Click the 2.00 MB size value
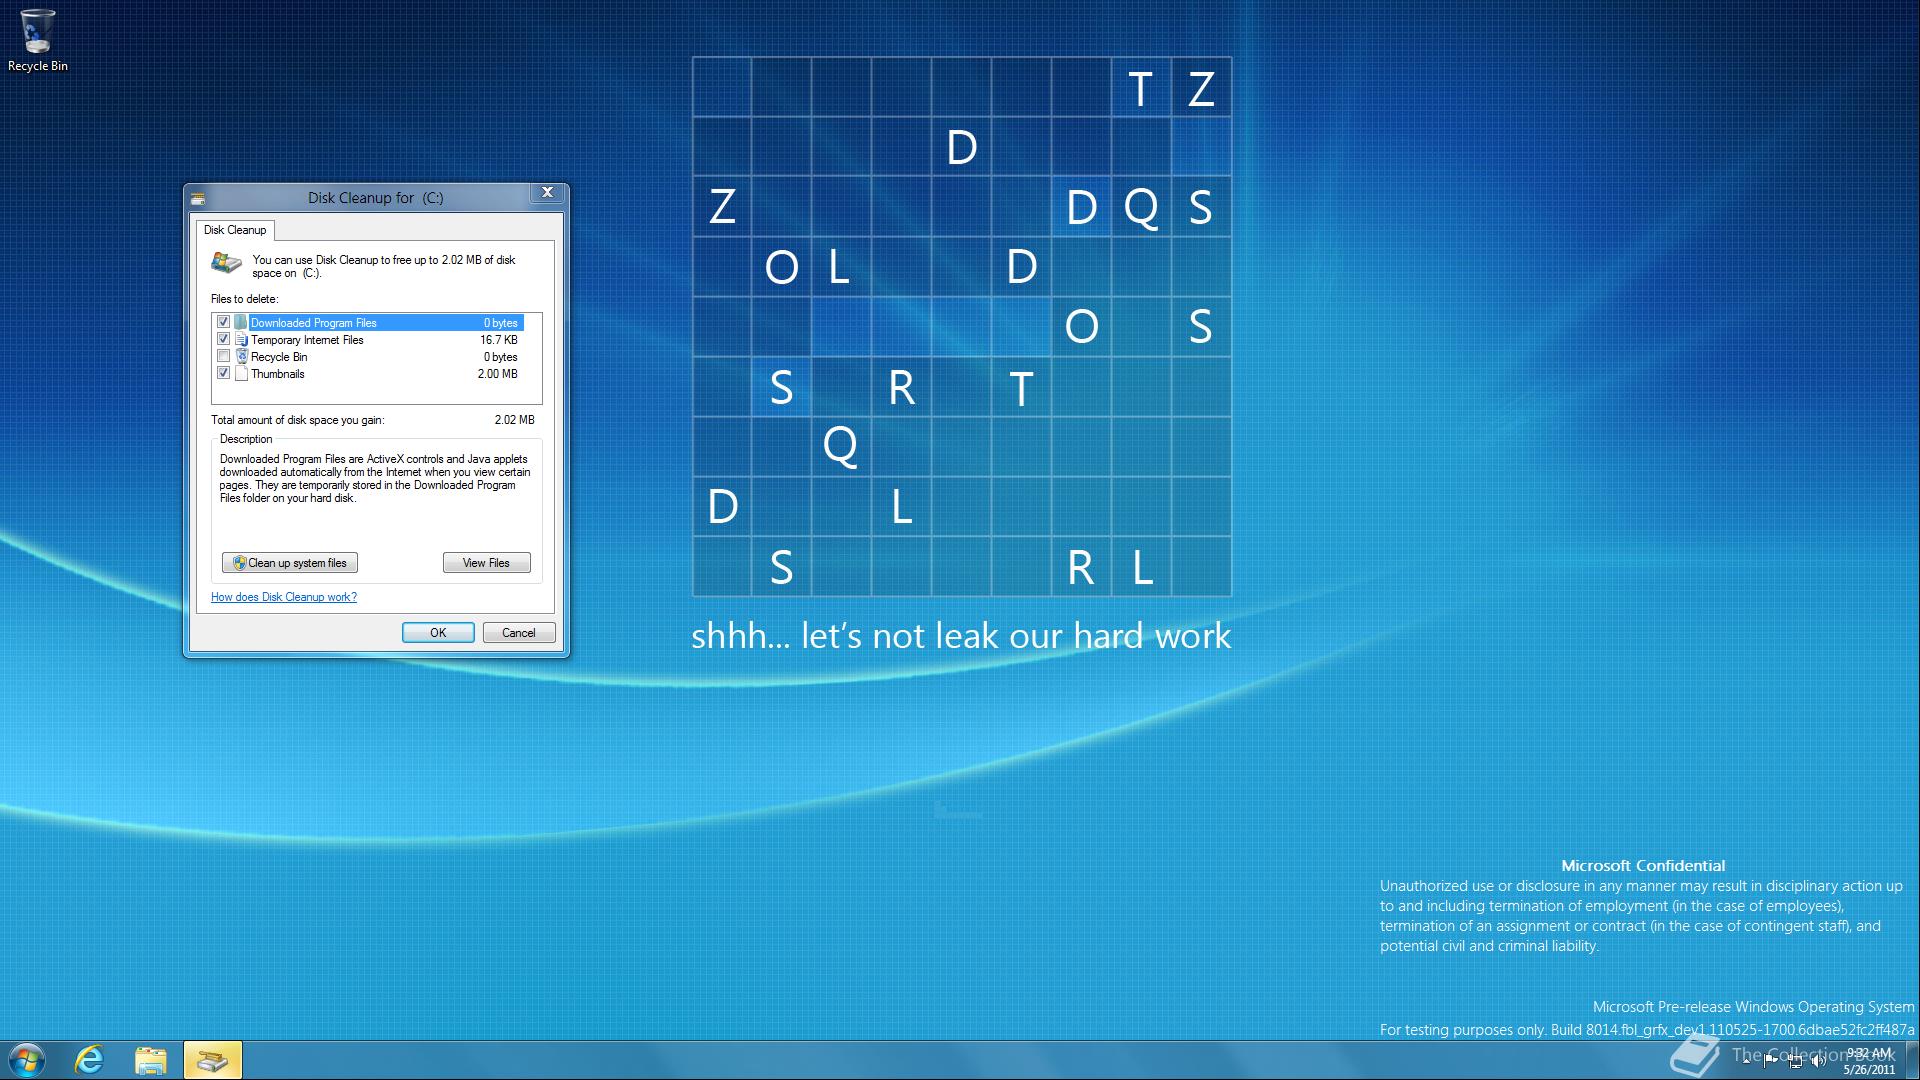 498,374
